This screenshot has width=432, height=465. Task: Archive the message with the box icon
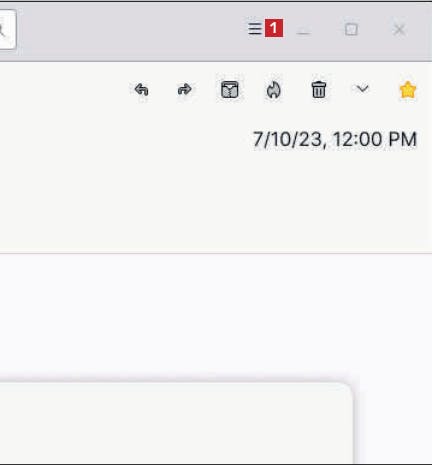coord(230,90)
